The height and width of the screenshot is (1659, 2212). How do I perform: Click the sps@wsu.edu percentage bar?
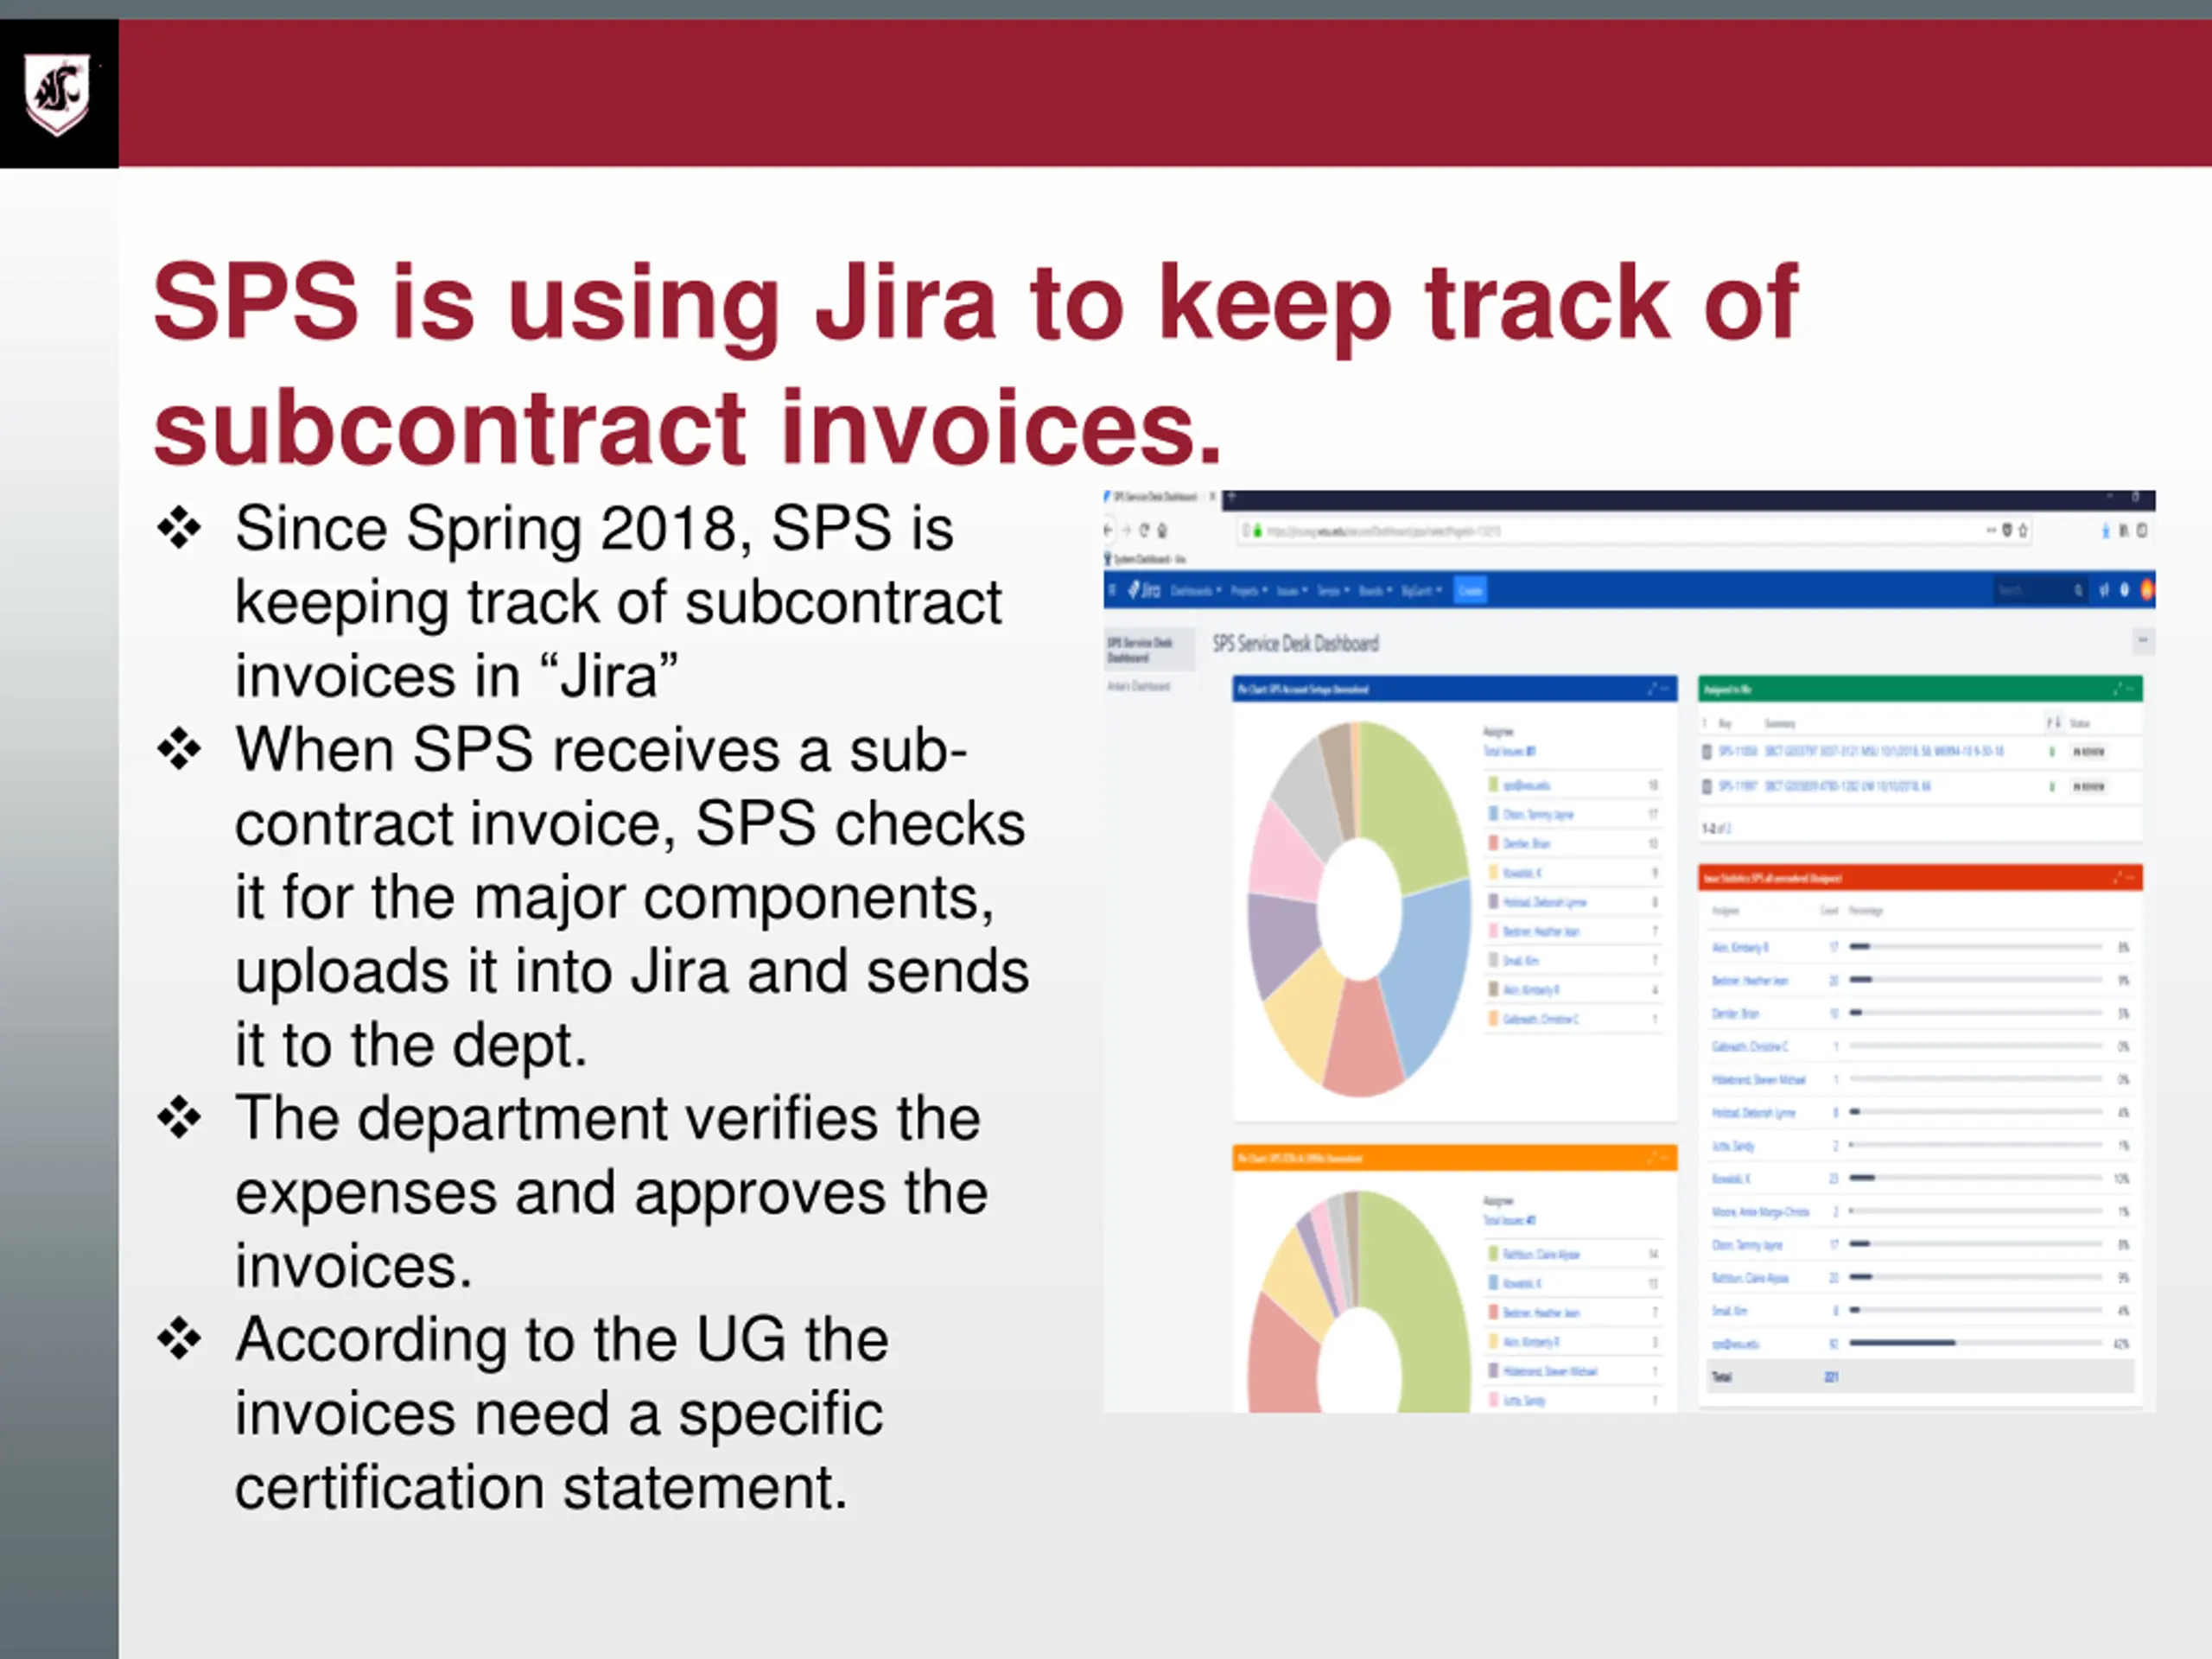1902,1343
